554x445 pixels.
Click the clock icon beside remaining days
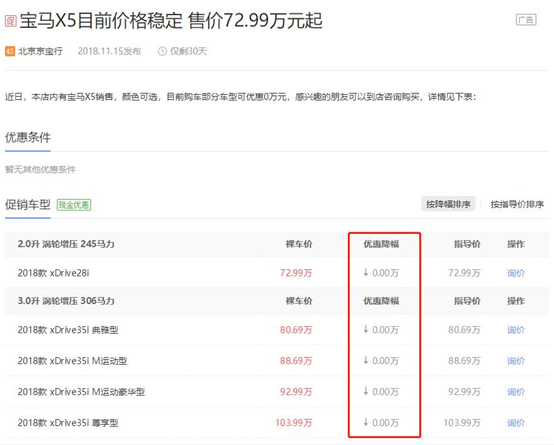(162, 52)
